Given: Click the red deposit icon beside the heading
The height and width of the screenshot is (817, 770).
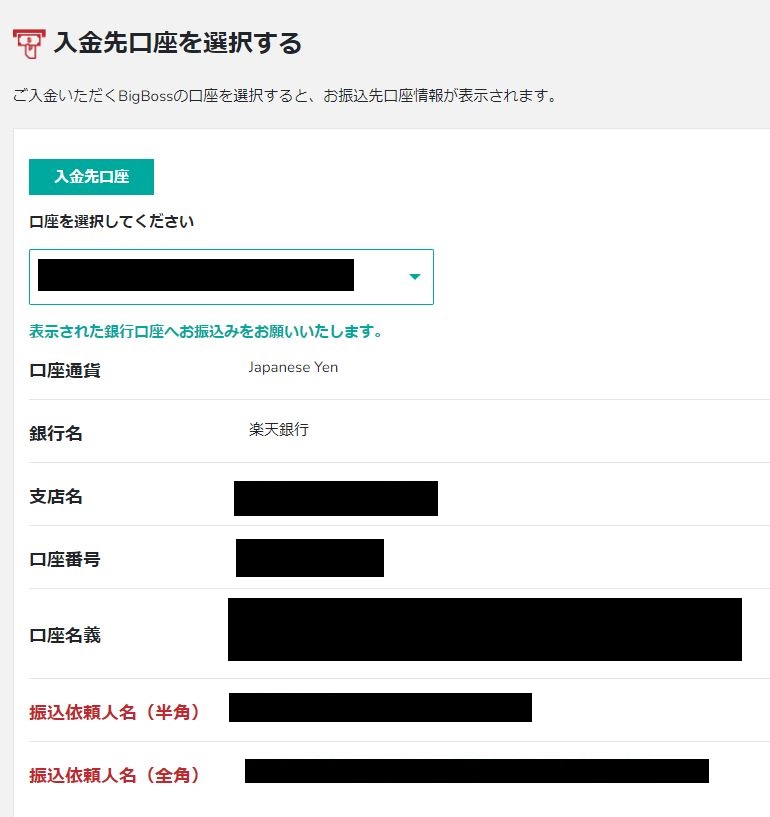Looking at the screenshot, I should [x=29, y=44].
